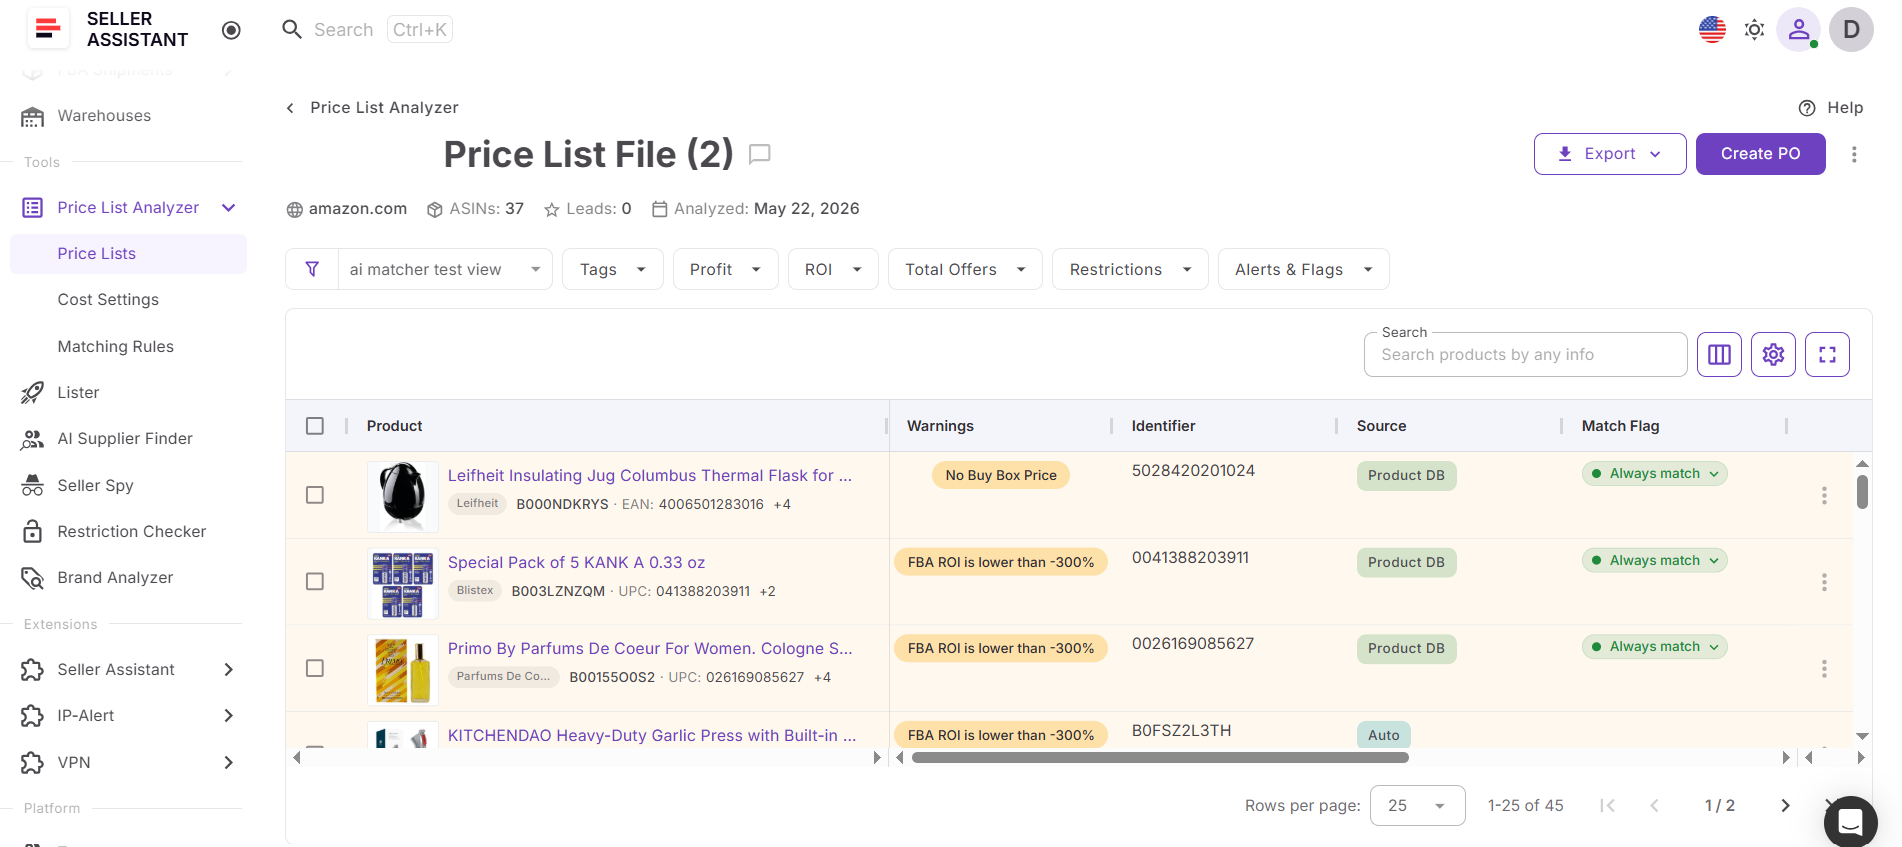Viewport: 1902px width, 847px height.
Task: Click the Warehouses sidebar icon
Action: click(33, 116)
